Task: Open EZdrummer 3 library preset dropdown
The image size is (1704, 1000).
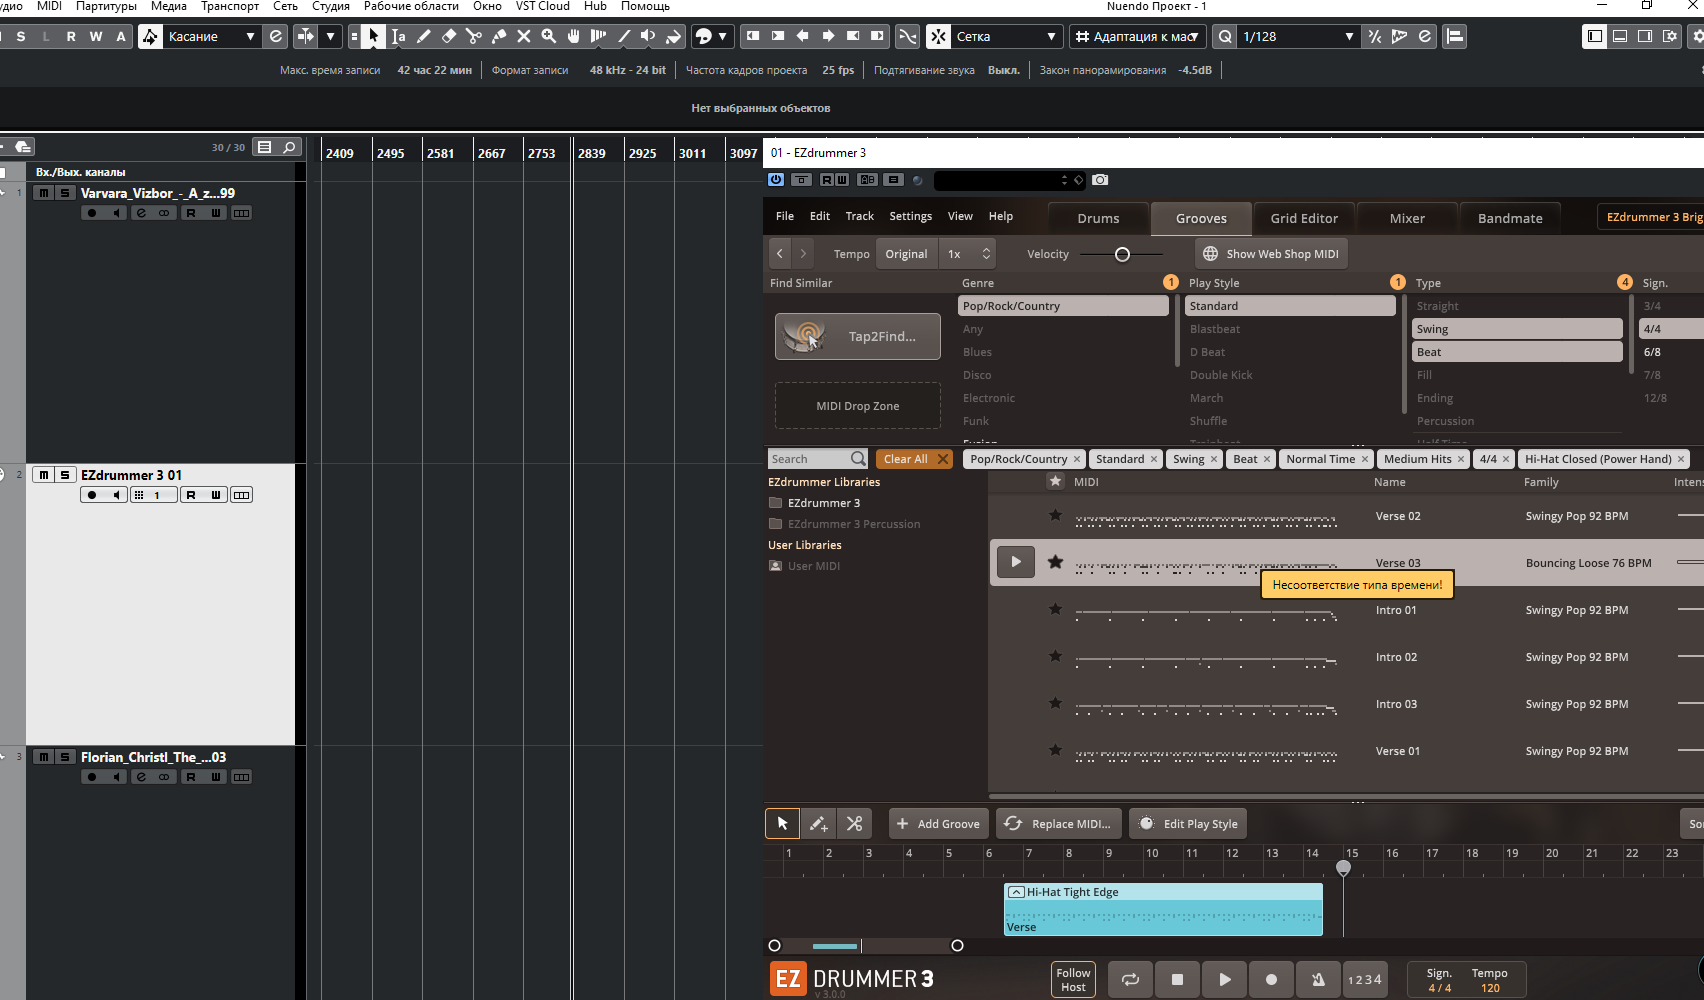Action: pyautogui.click(x=1650, y=217)
